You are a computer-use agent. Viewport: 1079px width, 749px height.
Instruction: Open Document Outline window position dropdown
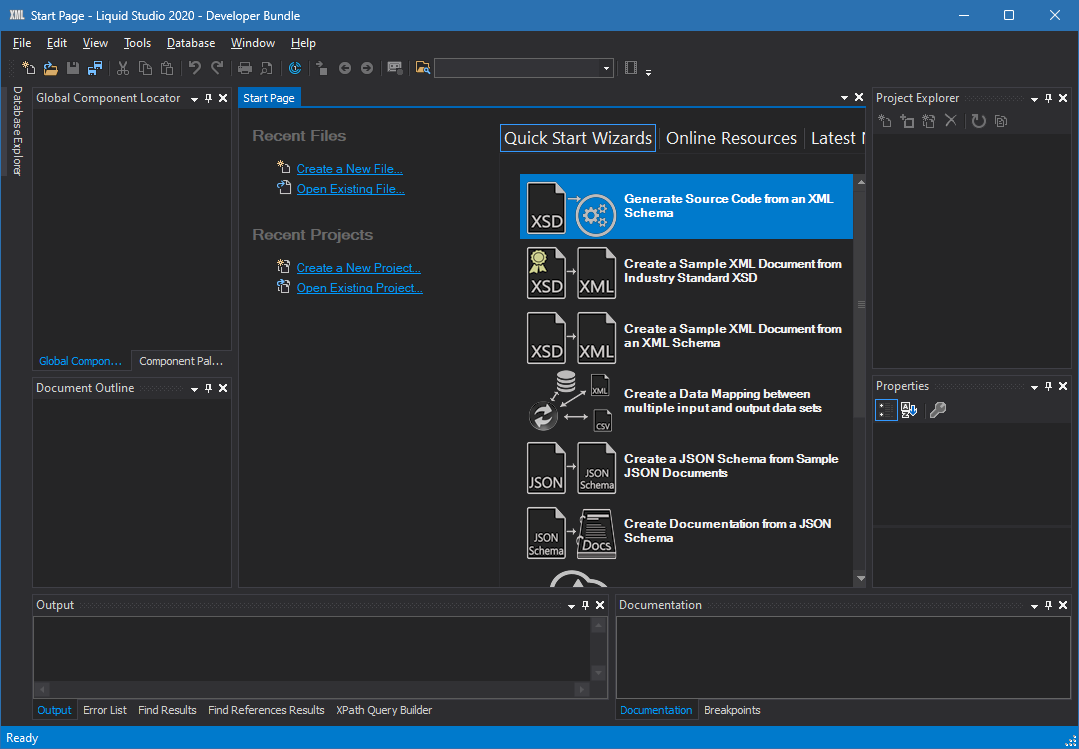194,389
